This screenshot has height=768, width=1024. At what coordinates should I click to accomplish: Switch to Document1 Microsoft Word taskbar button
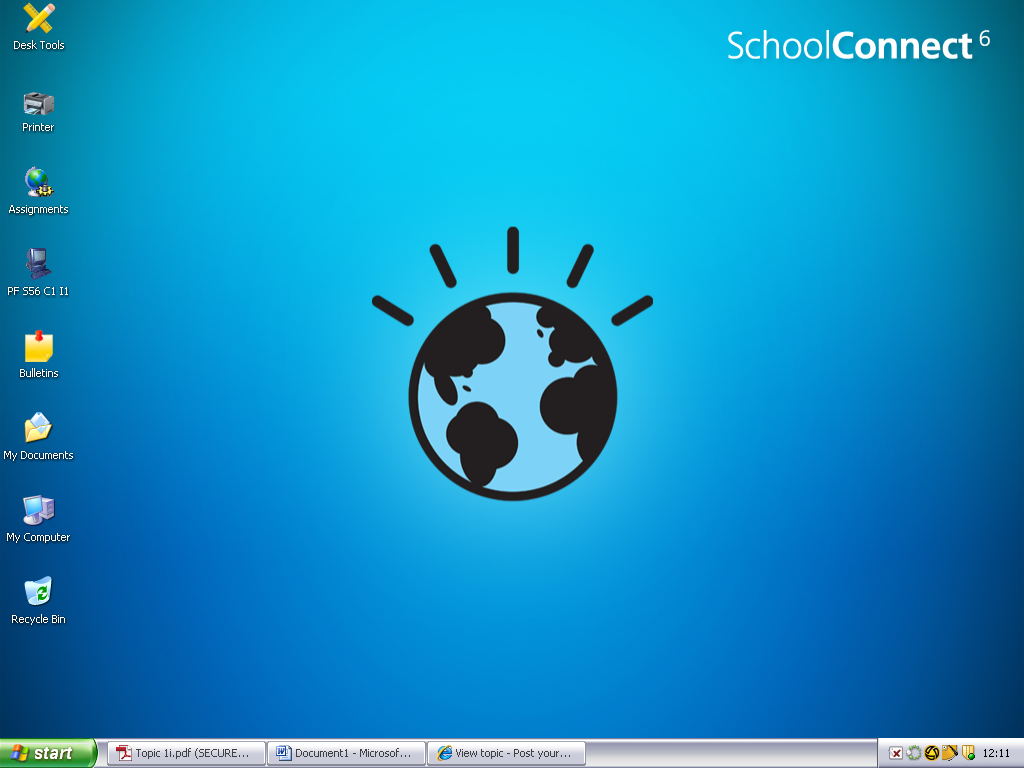point(346,753)
